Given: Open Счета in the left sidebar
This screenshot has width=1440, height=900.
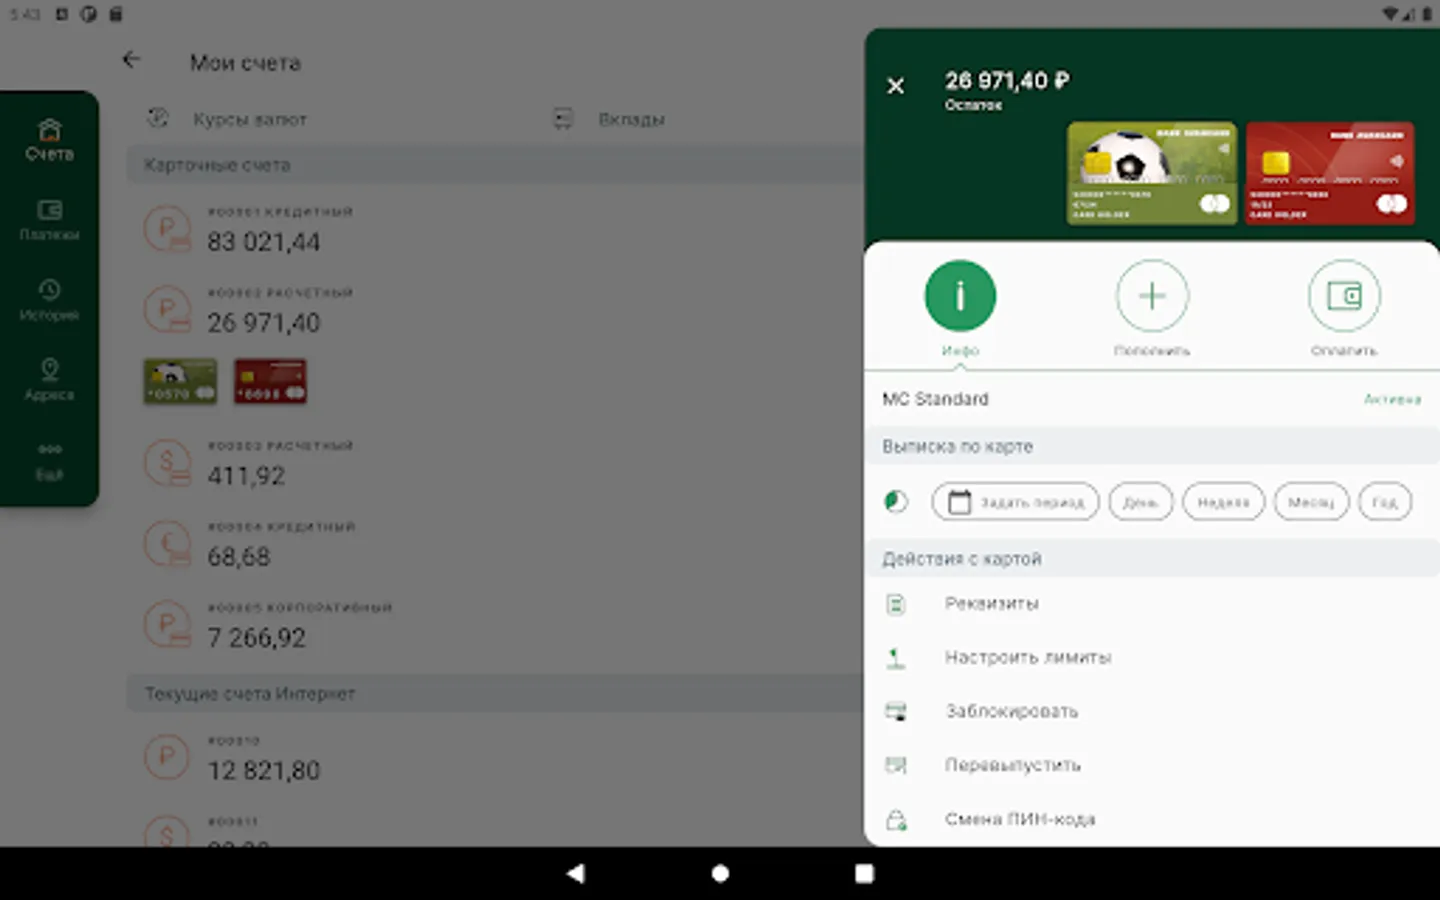Looking at the screenshot, I should (49, 140).
